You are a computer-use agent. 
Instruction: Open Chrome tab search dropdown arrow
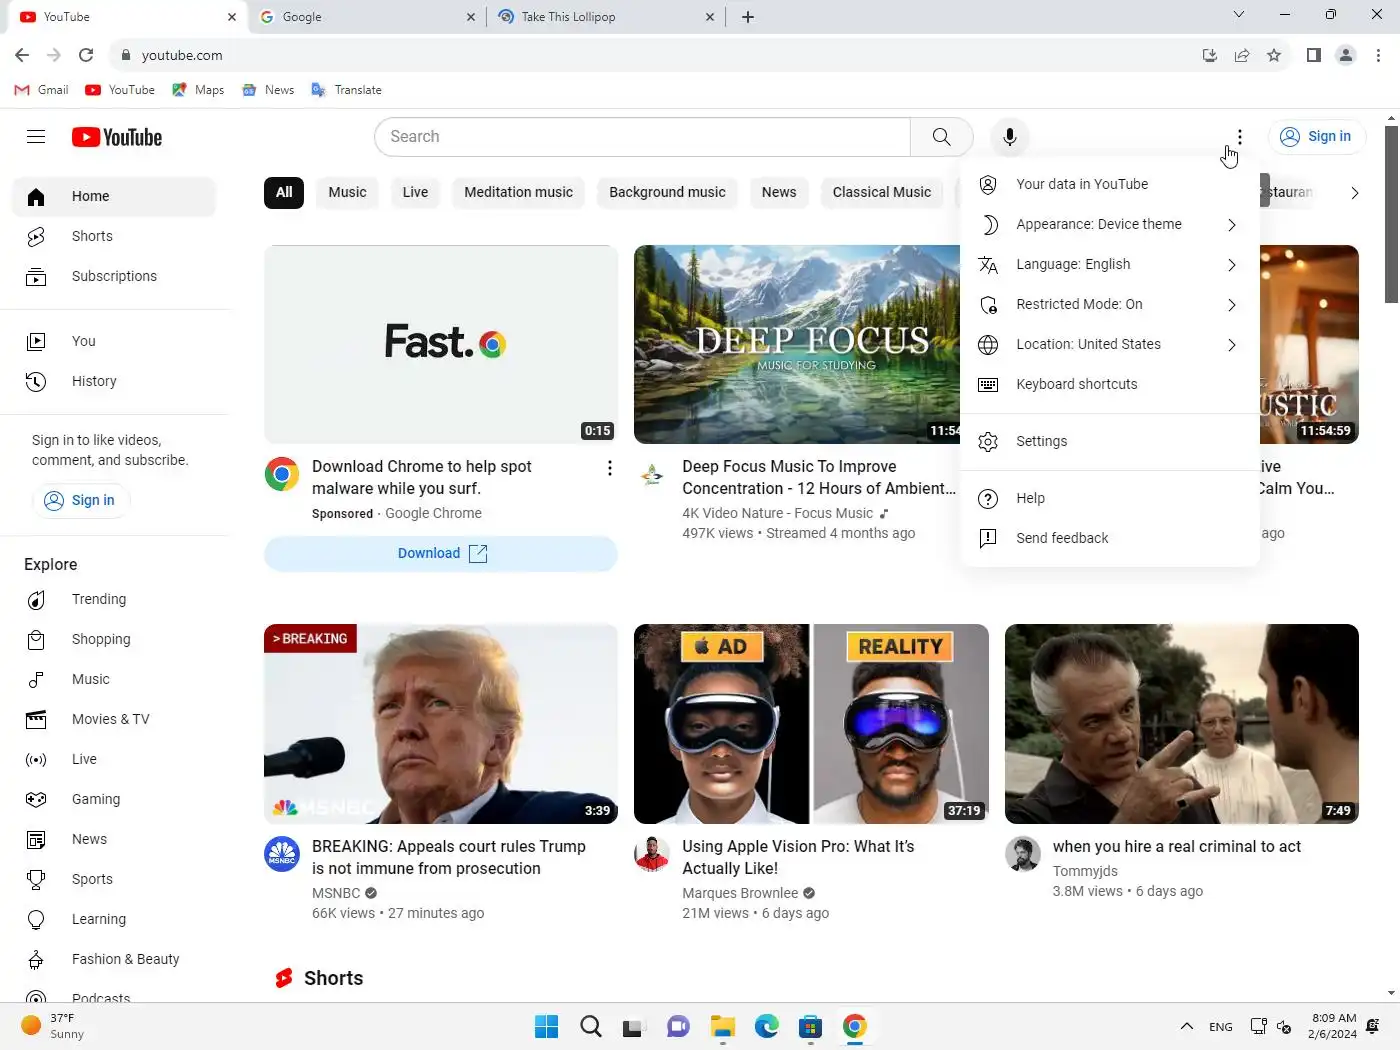pyautogui.click(x=1239, y=15)
